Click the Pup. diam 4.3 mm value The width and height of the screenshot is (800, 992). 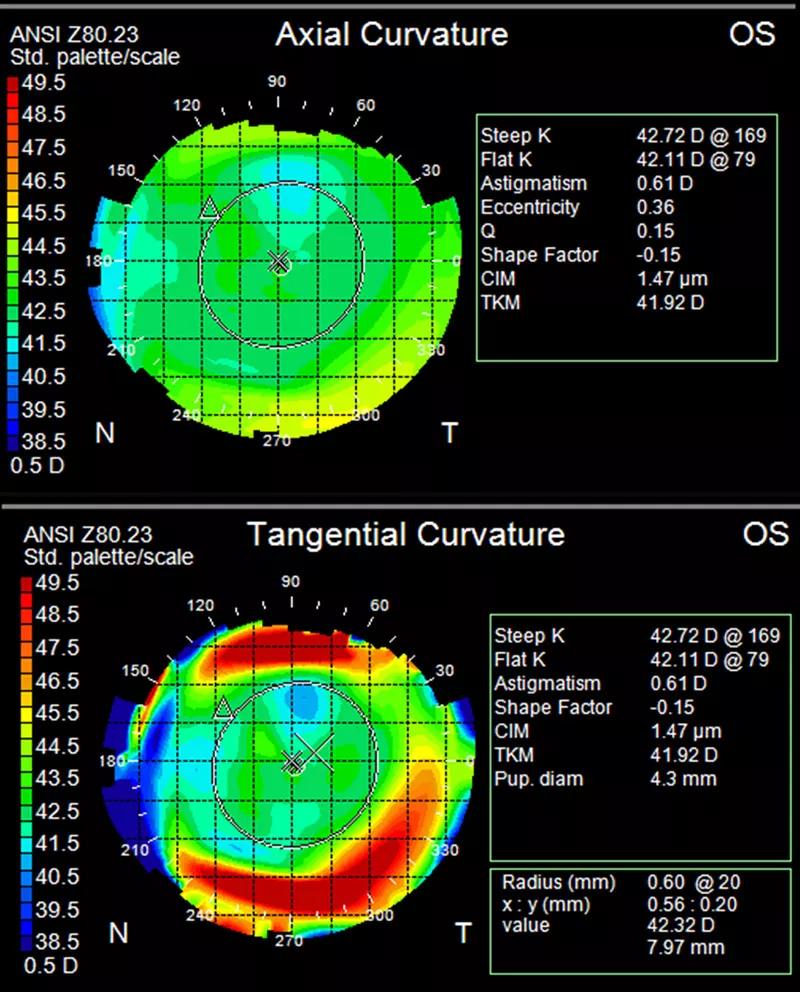pos(684,778)
